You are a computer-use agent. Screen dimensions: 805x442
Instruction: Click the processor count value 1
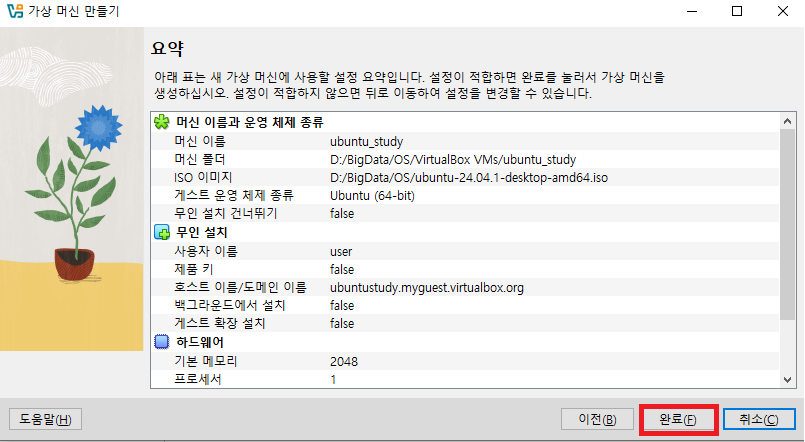pos(333,380)
